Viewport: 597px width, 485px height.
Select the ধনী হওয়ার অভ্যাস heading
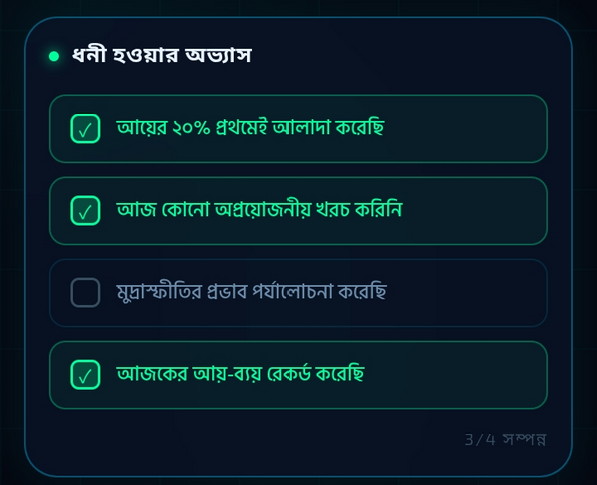coord(162,56)
